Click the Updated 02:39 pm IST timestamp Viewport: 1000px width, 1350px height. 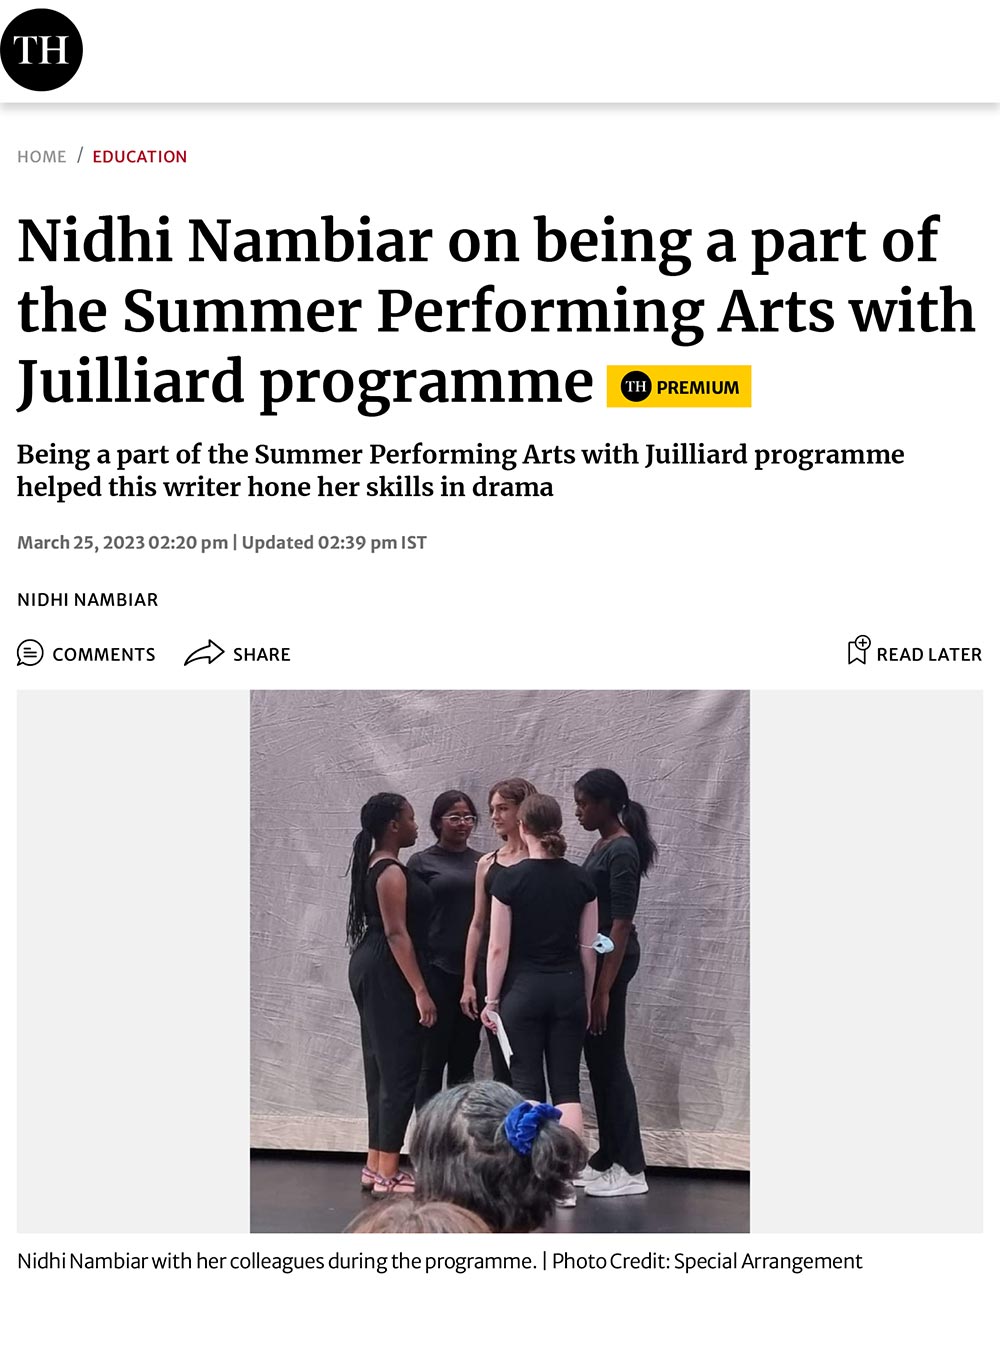click(x=334, y=542)
